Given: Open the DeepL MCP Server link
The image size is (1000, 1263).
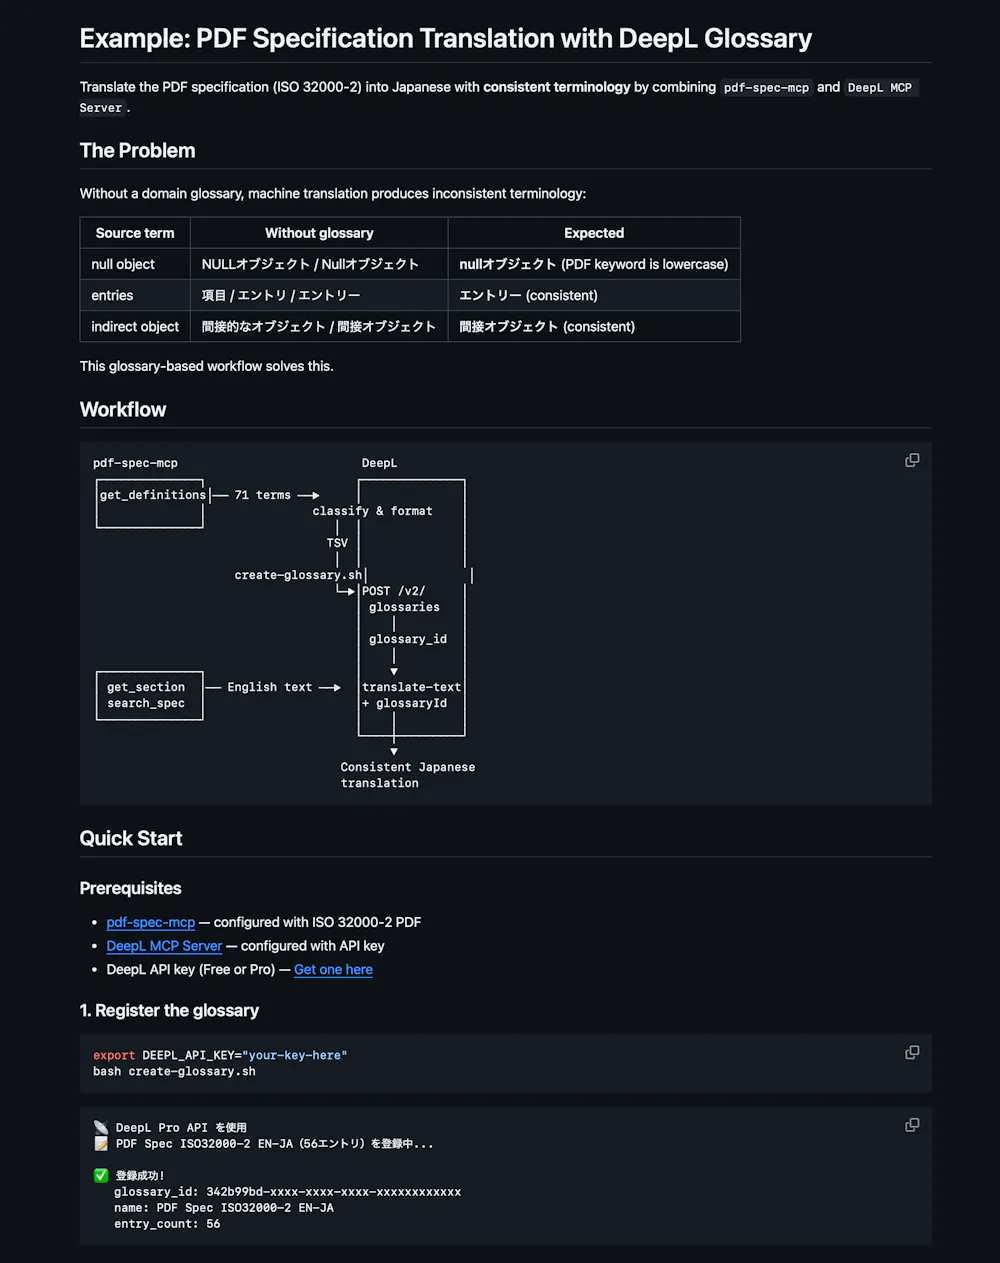Looking at the screenshot, I should pyautogui.click(x=164, y=946).
